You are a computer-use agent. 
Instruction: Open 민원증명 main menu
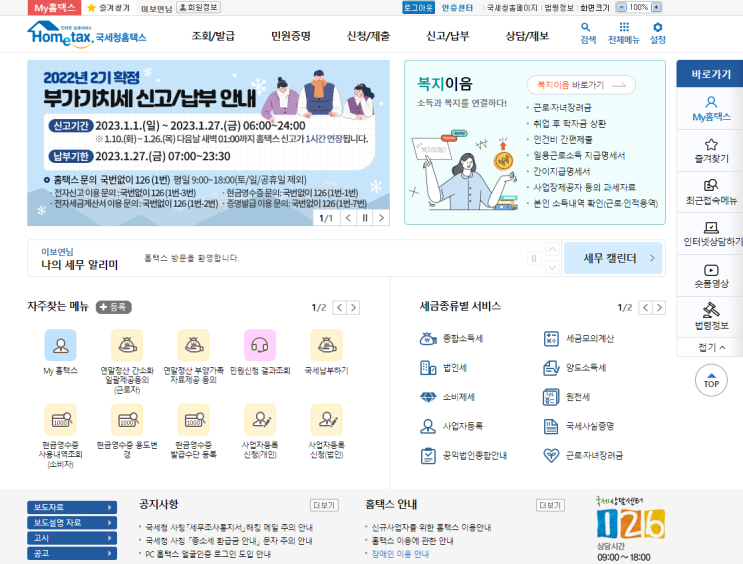[290, 36]
